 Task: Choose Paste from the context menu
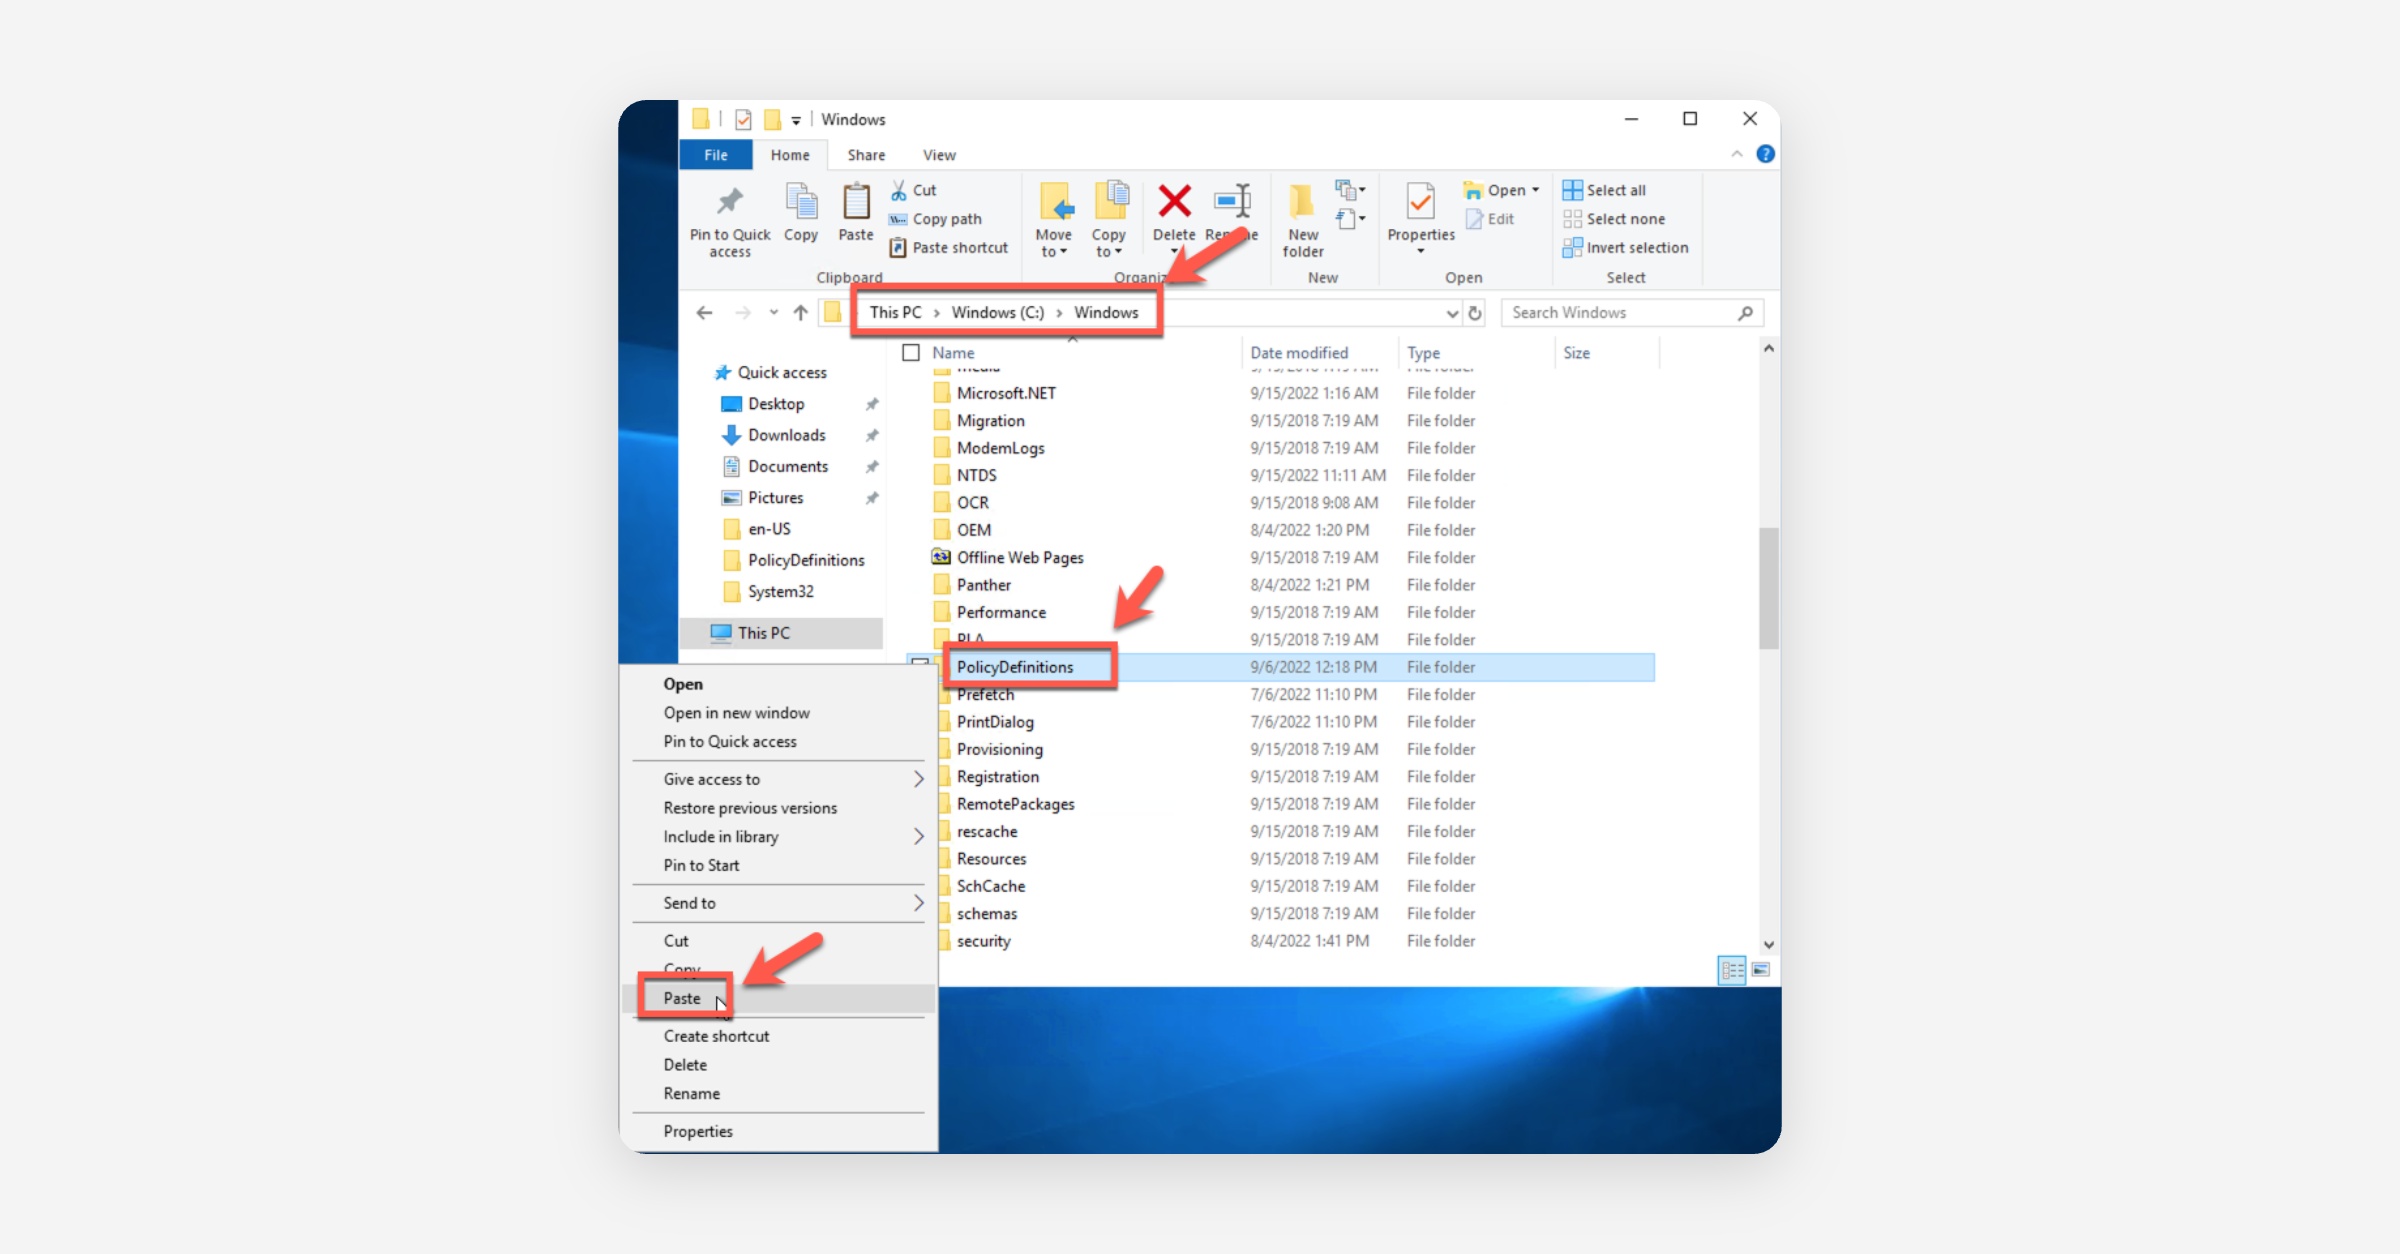coord(683,998)
